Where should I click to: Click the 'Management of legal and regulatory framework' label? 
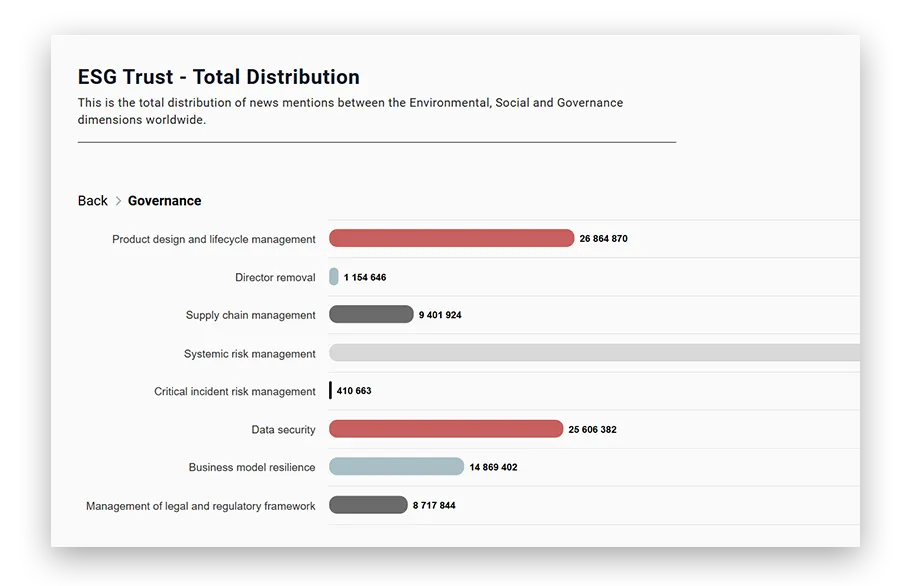pos(201,506)
